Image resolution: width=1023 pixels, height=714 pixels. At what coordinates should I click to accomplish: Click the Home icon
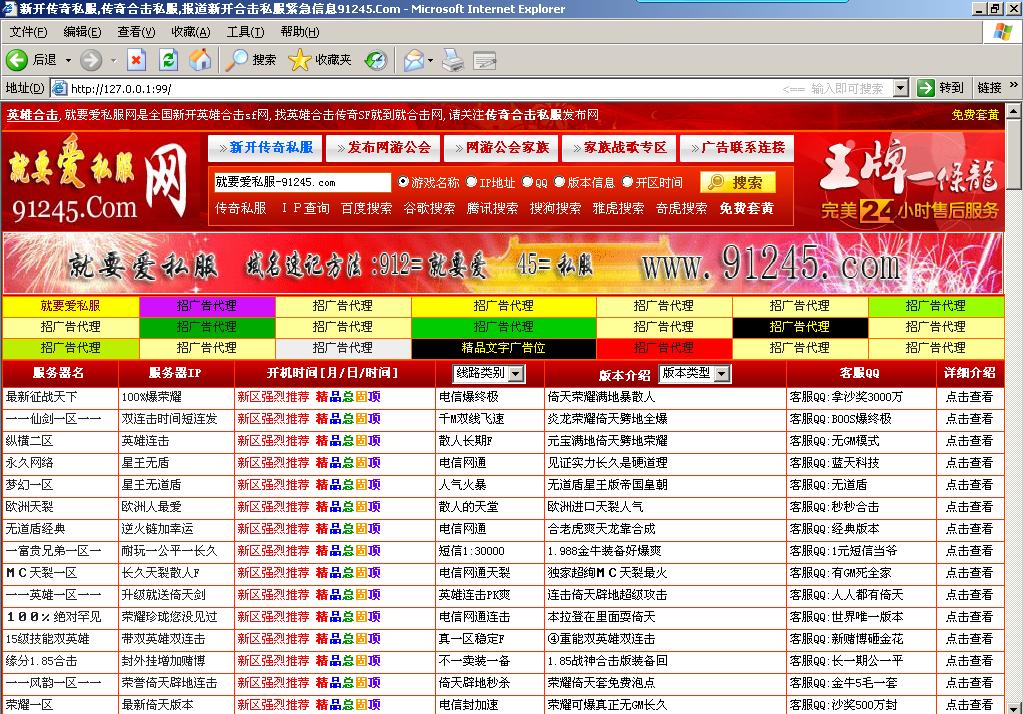point(202,60)
